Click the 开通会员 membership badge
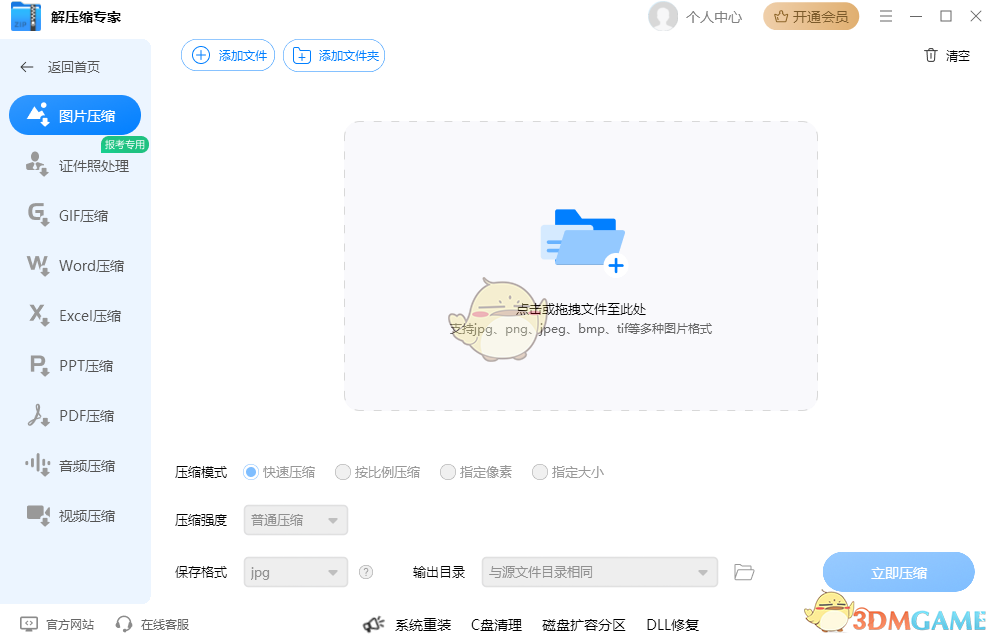 (811, 17)
